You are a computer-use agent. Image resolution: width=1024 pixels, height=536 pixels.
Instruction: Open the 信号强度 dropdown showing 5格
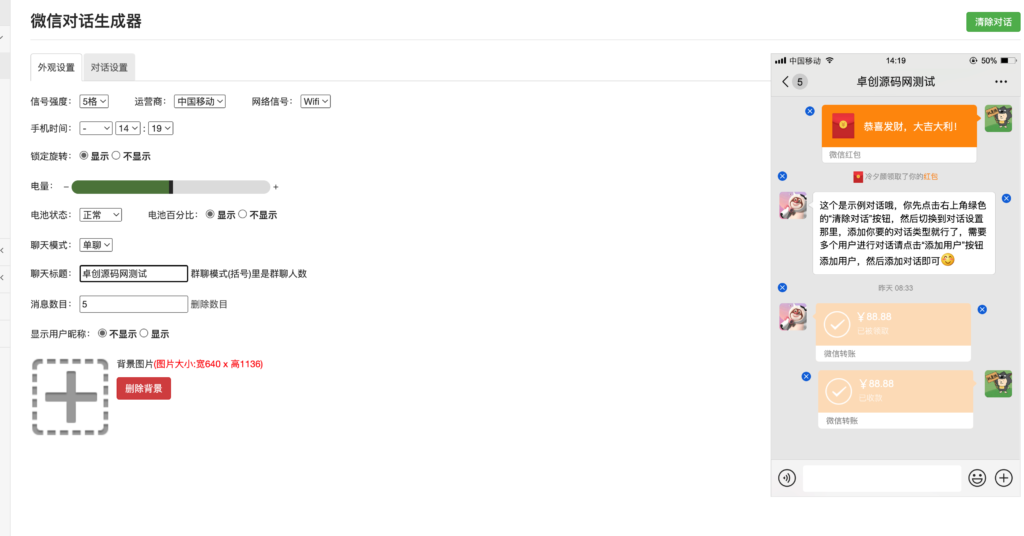click(94, 101)
